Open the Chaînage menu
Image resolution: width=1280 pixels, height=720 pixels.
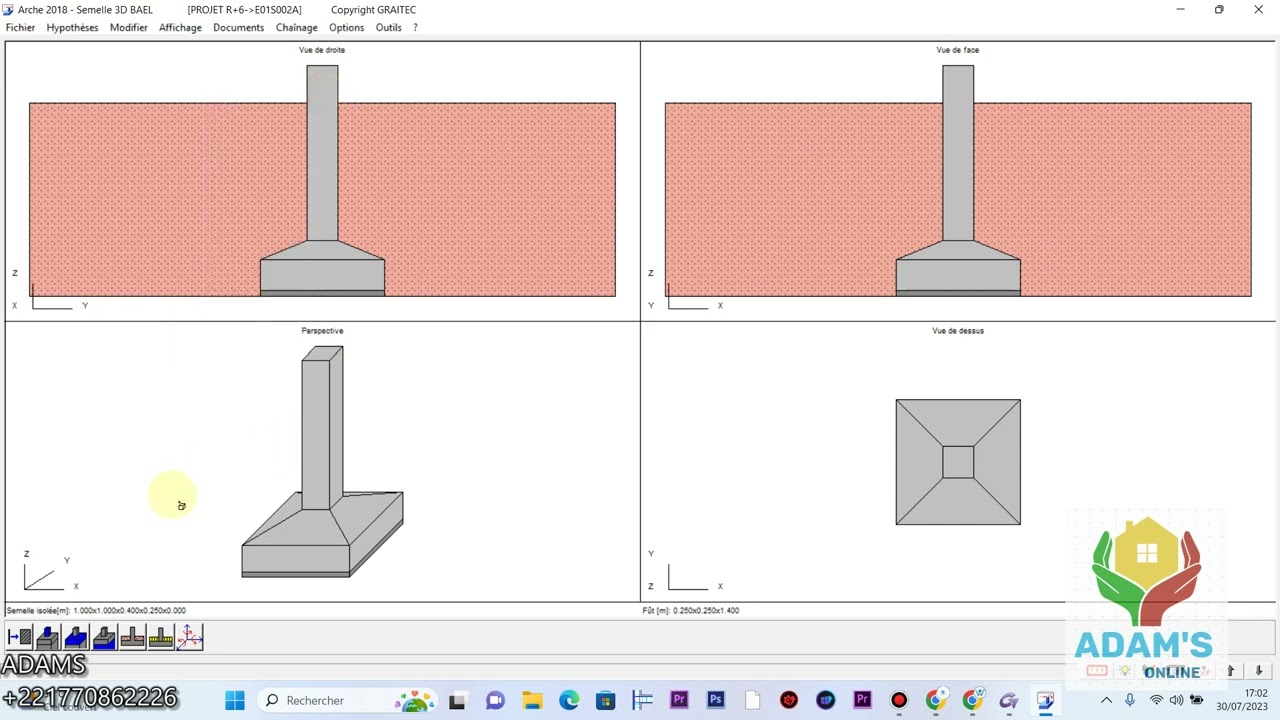[297, 28]
